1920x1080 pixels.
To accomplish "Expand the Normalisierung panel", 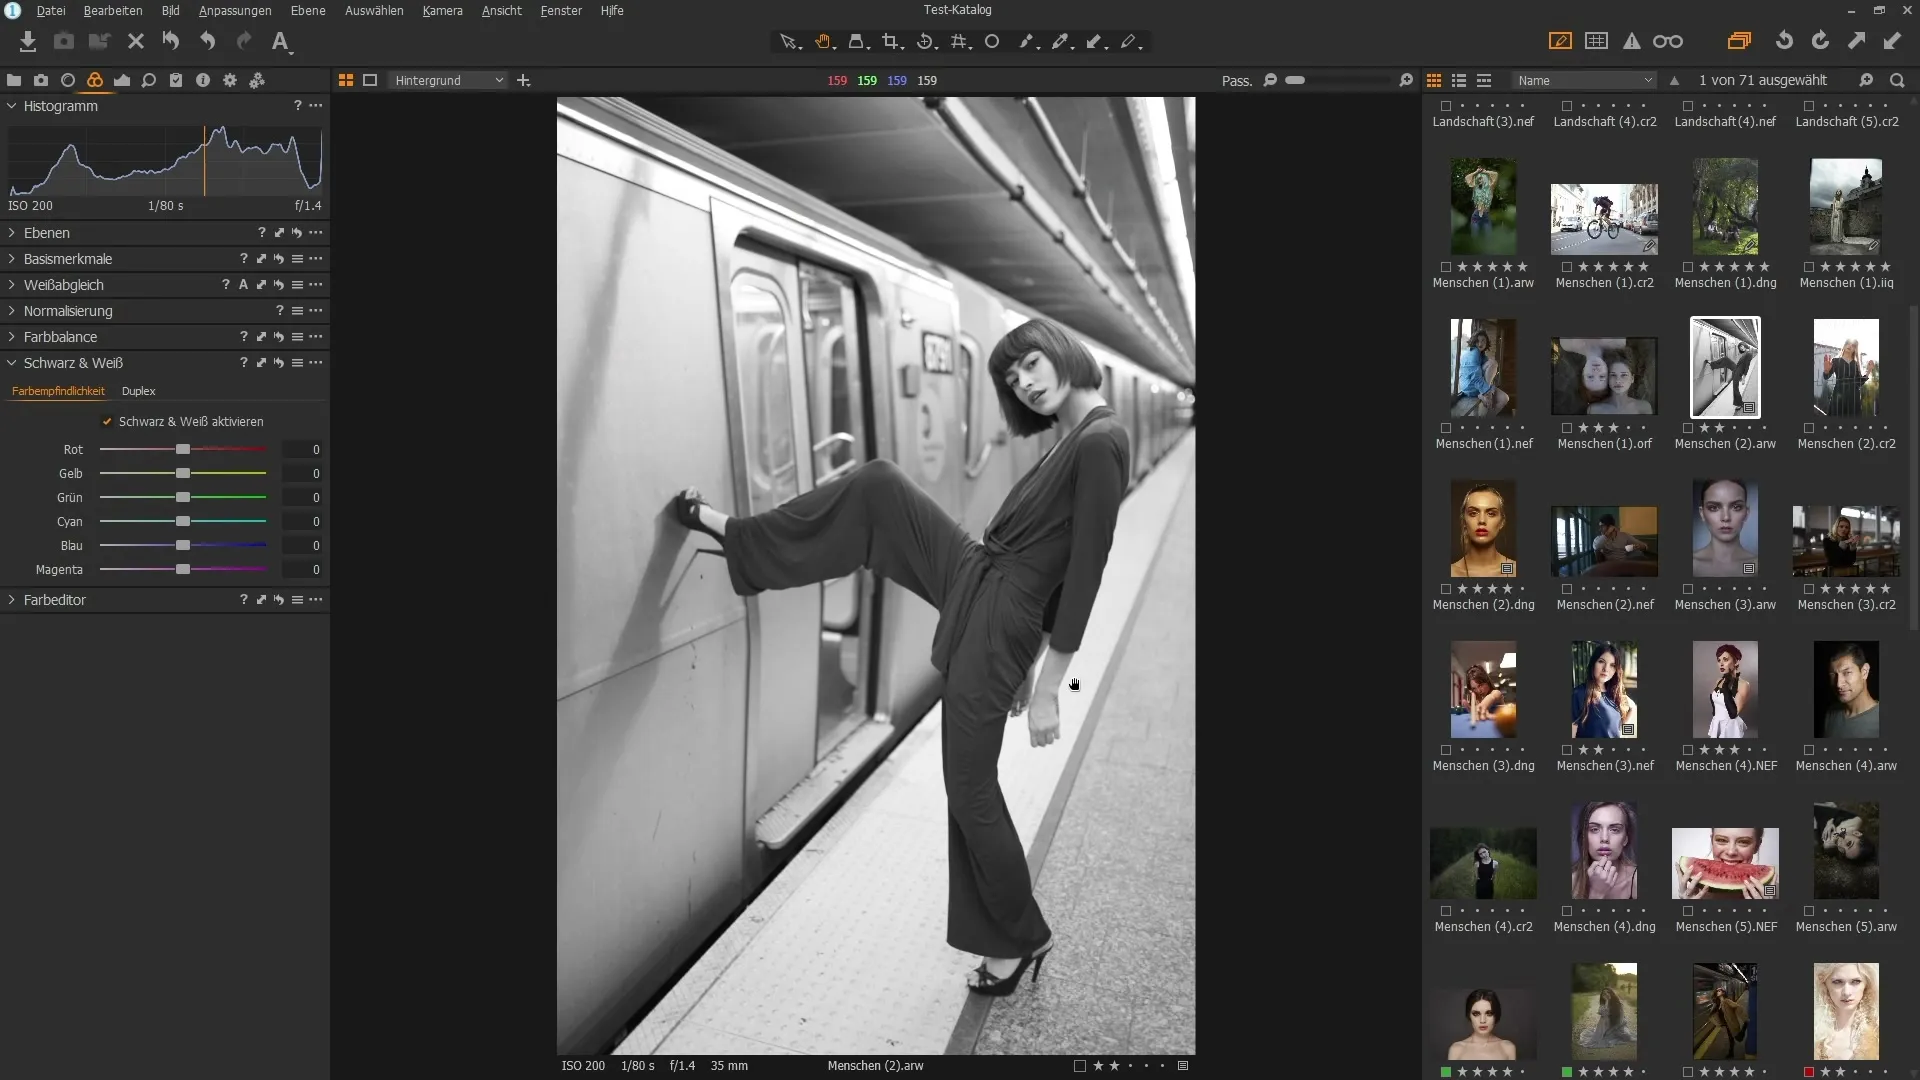I will [12, 311].
